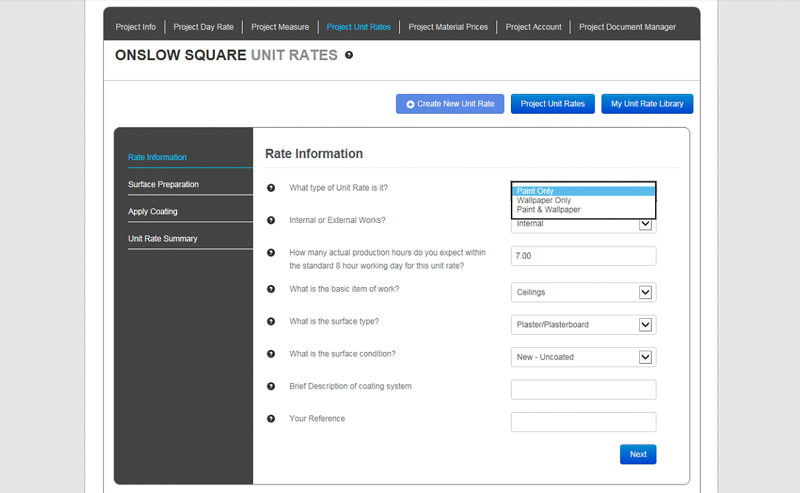Click help icon for surface type question

pyautogui.click(x=271, y=322)
